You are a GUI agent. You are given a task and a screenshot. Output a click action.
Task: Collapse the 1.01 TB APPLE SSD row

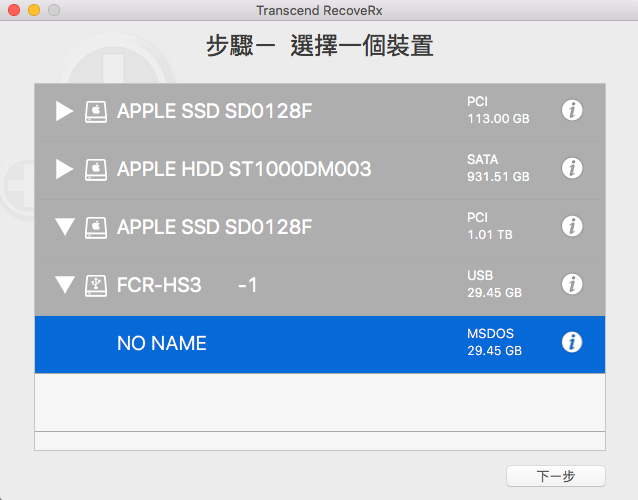point(65,227)
